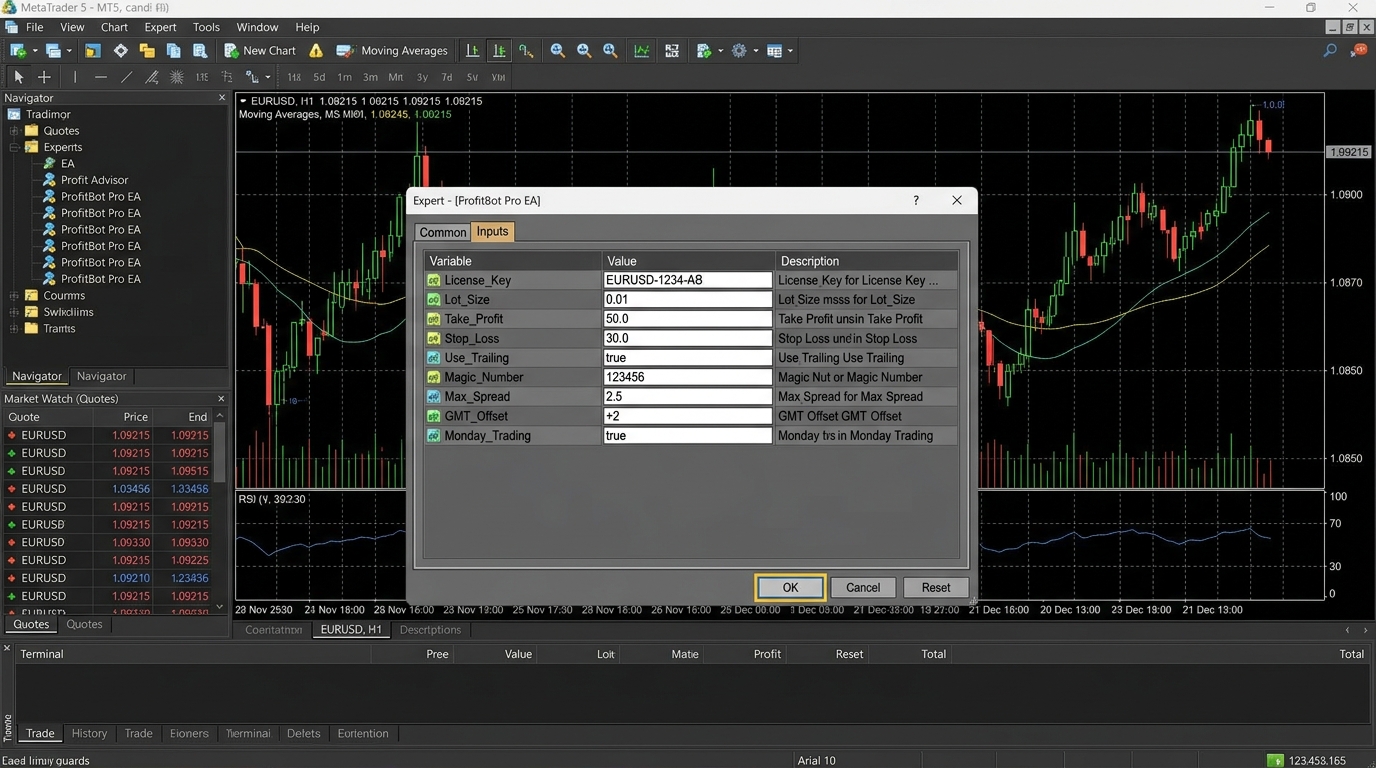Click the New Chart toolbar button

[260, 50]
